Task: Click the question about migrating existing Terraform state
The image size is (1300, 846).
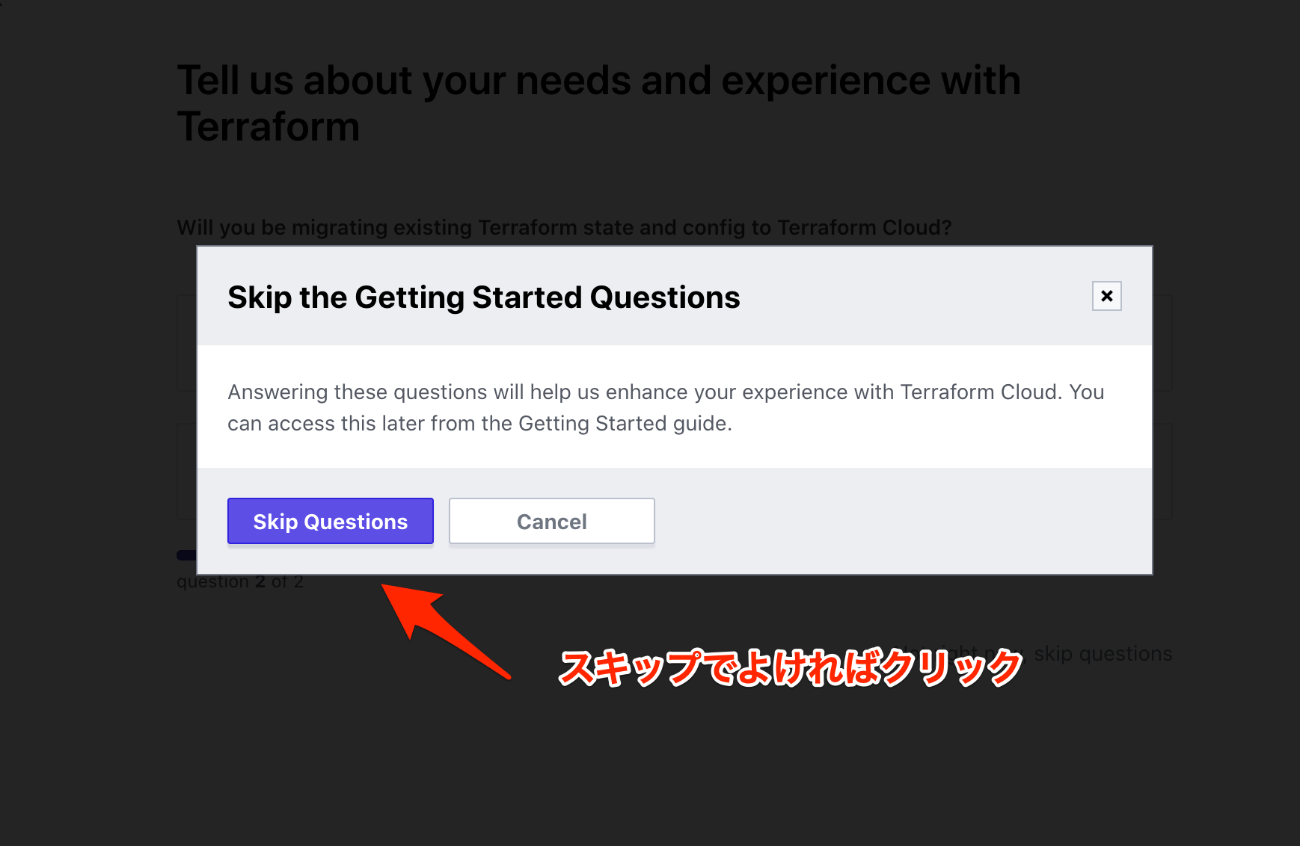Action: coord(564,227)
